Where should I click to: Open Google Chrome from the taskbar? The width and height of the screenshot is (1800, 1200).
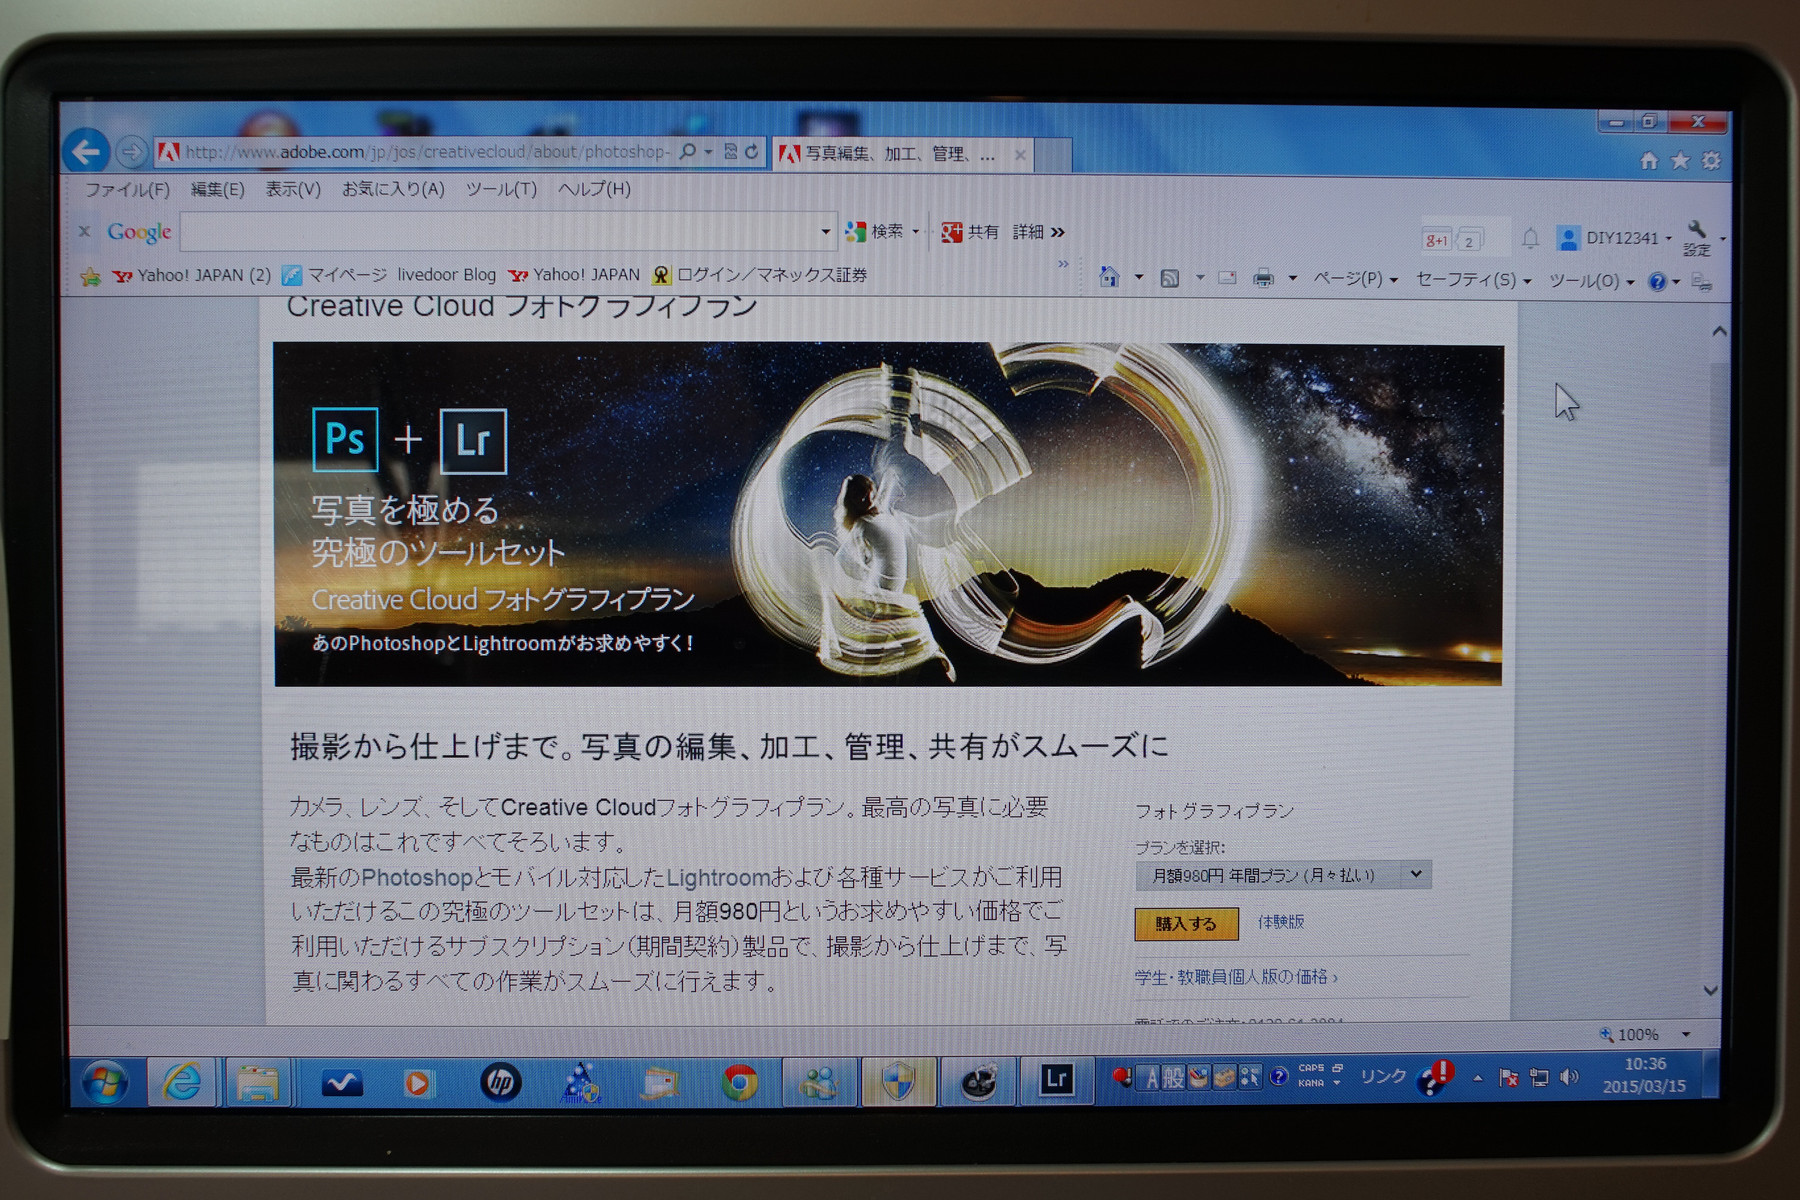coord(740,1083)
